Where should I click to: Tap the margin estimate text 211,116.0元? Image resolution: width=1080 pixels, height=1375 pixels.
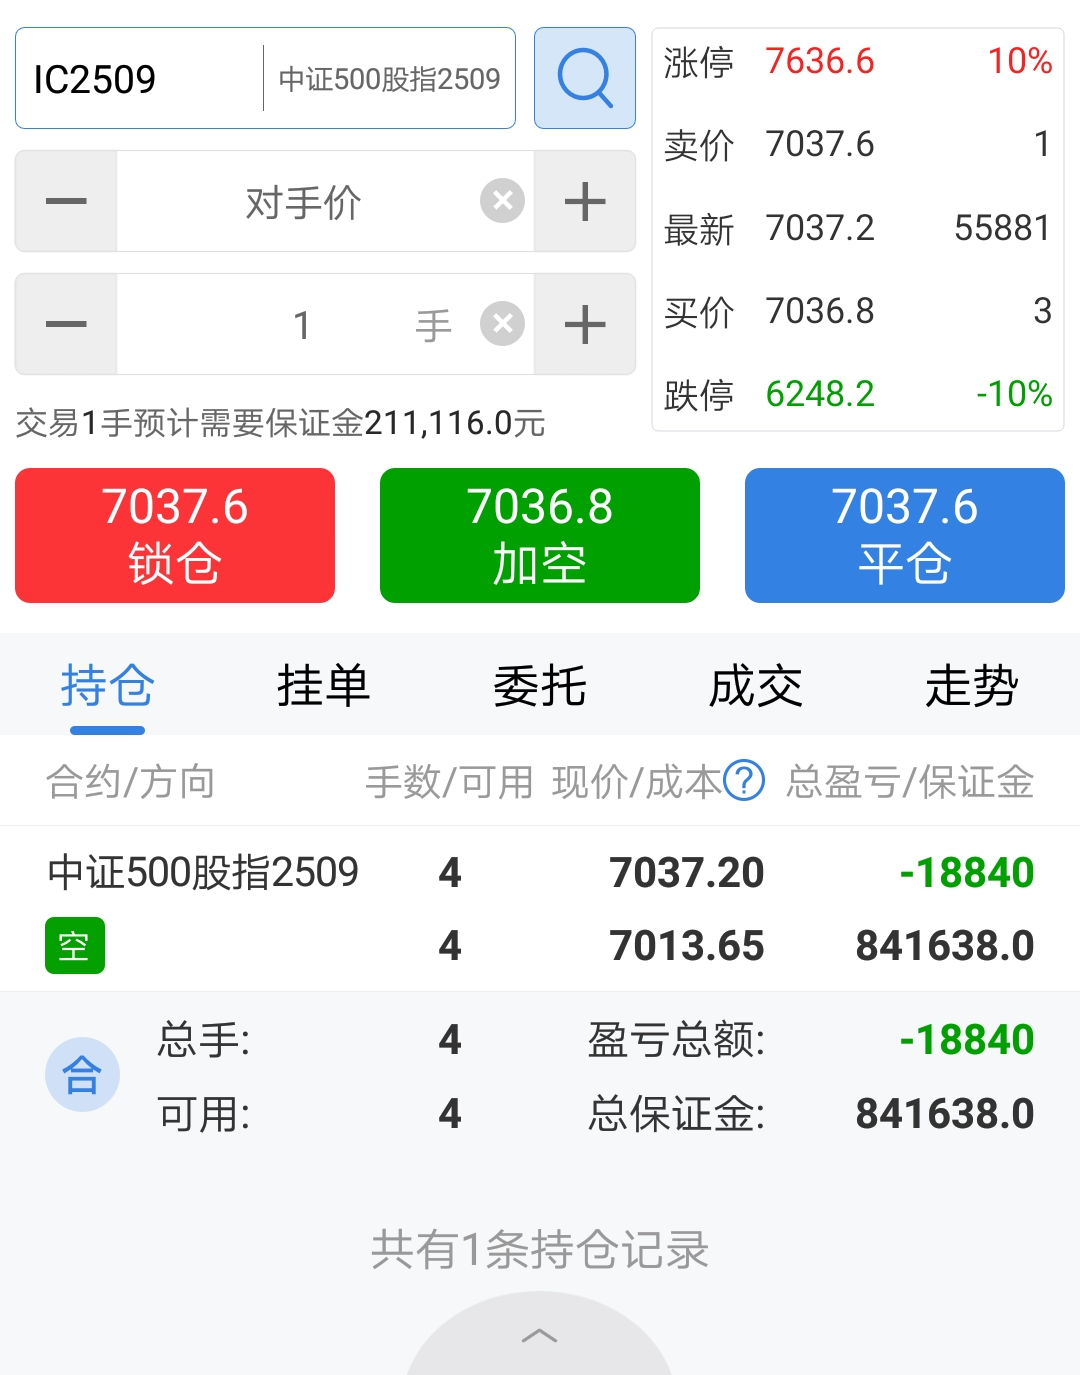455,423
